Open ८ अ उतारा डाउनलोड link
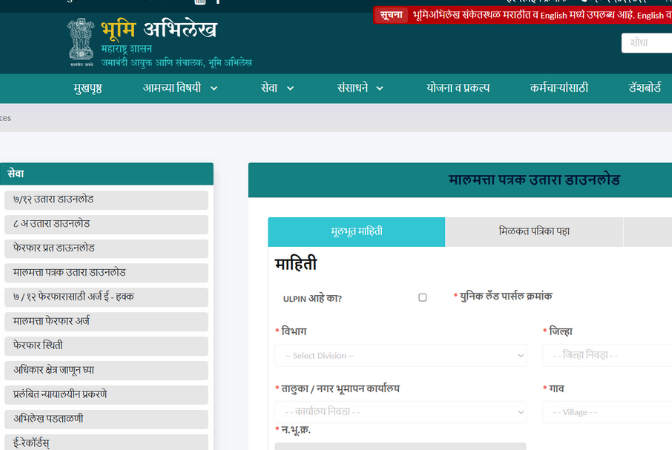 tap(106, 224)
